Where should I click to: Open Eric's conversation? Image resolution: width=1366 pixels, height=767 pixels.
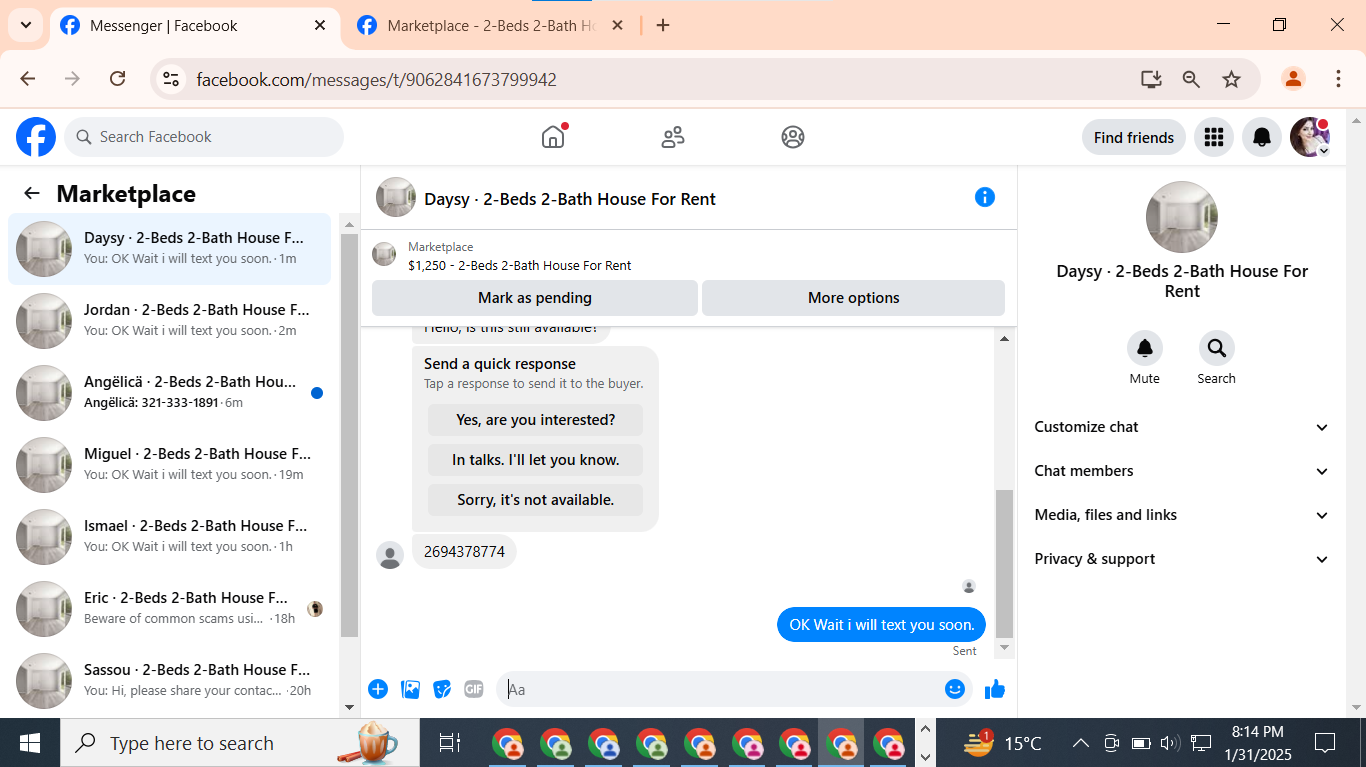(170, 609)
